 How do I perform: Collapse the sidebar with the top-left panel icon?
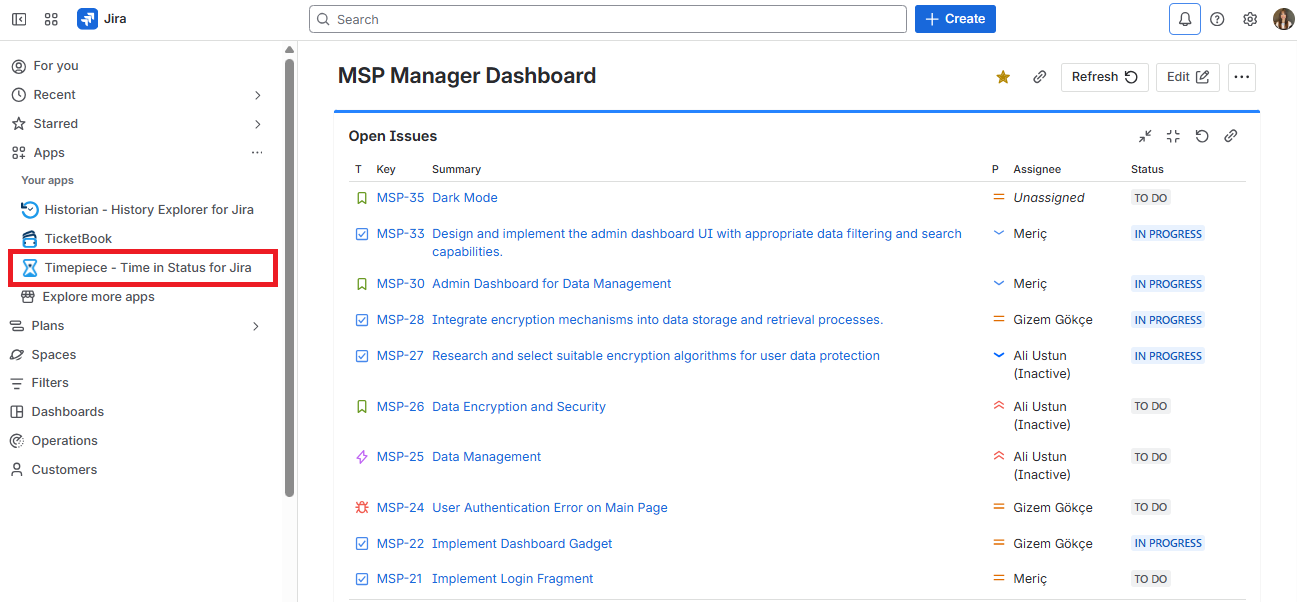coord(19,19)
